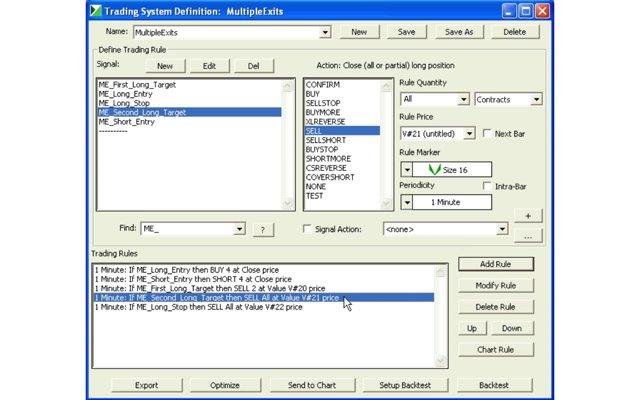Click the Add Rule button
Image resolution: width=640 pixels, height=400 pixels.
(496, 264)
